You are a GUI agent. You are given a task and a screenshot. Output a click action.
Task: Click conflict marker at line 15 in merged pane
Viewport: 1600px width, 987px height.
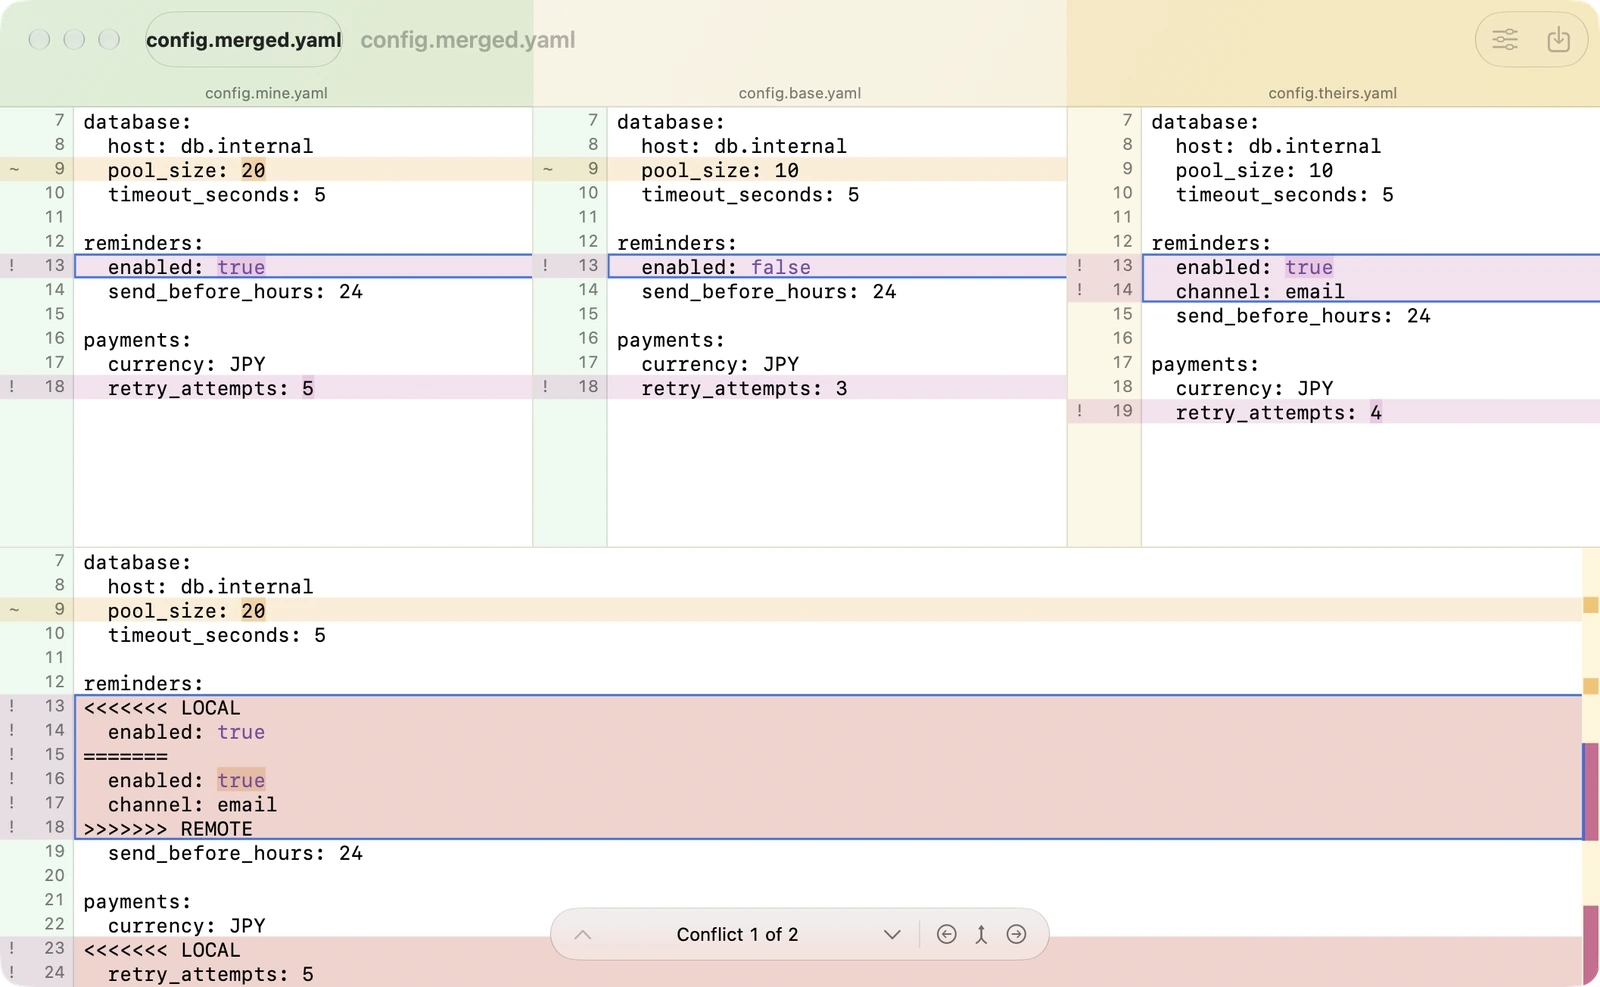(12, 755)
